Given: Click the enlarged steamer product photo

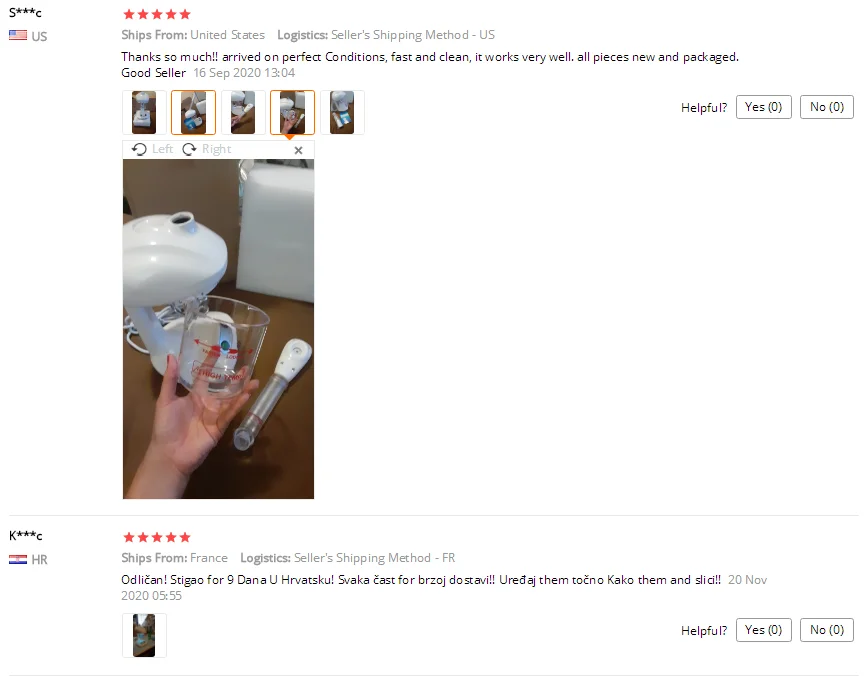Looking at the screenshot, I should tap(218, 329).
